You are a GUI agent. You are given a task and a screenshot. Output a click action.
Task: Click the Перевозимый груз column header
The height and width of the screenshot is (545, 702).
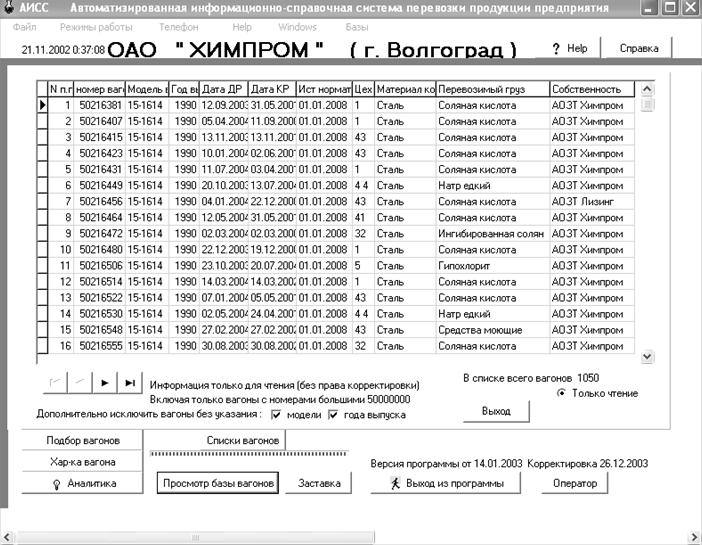pos(493,89)
